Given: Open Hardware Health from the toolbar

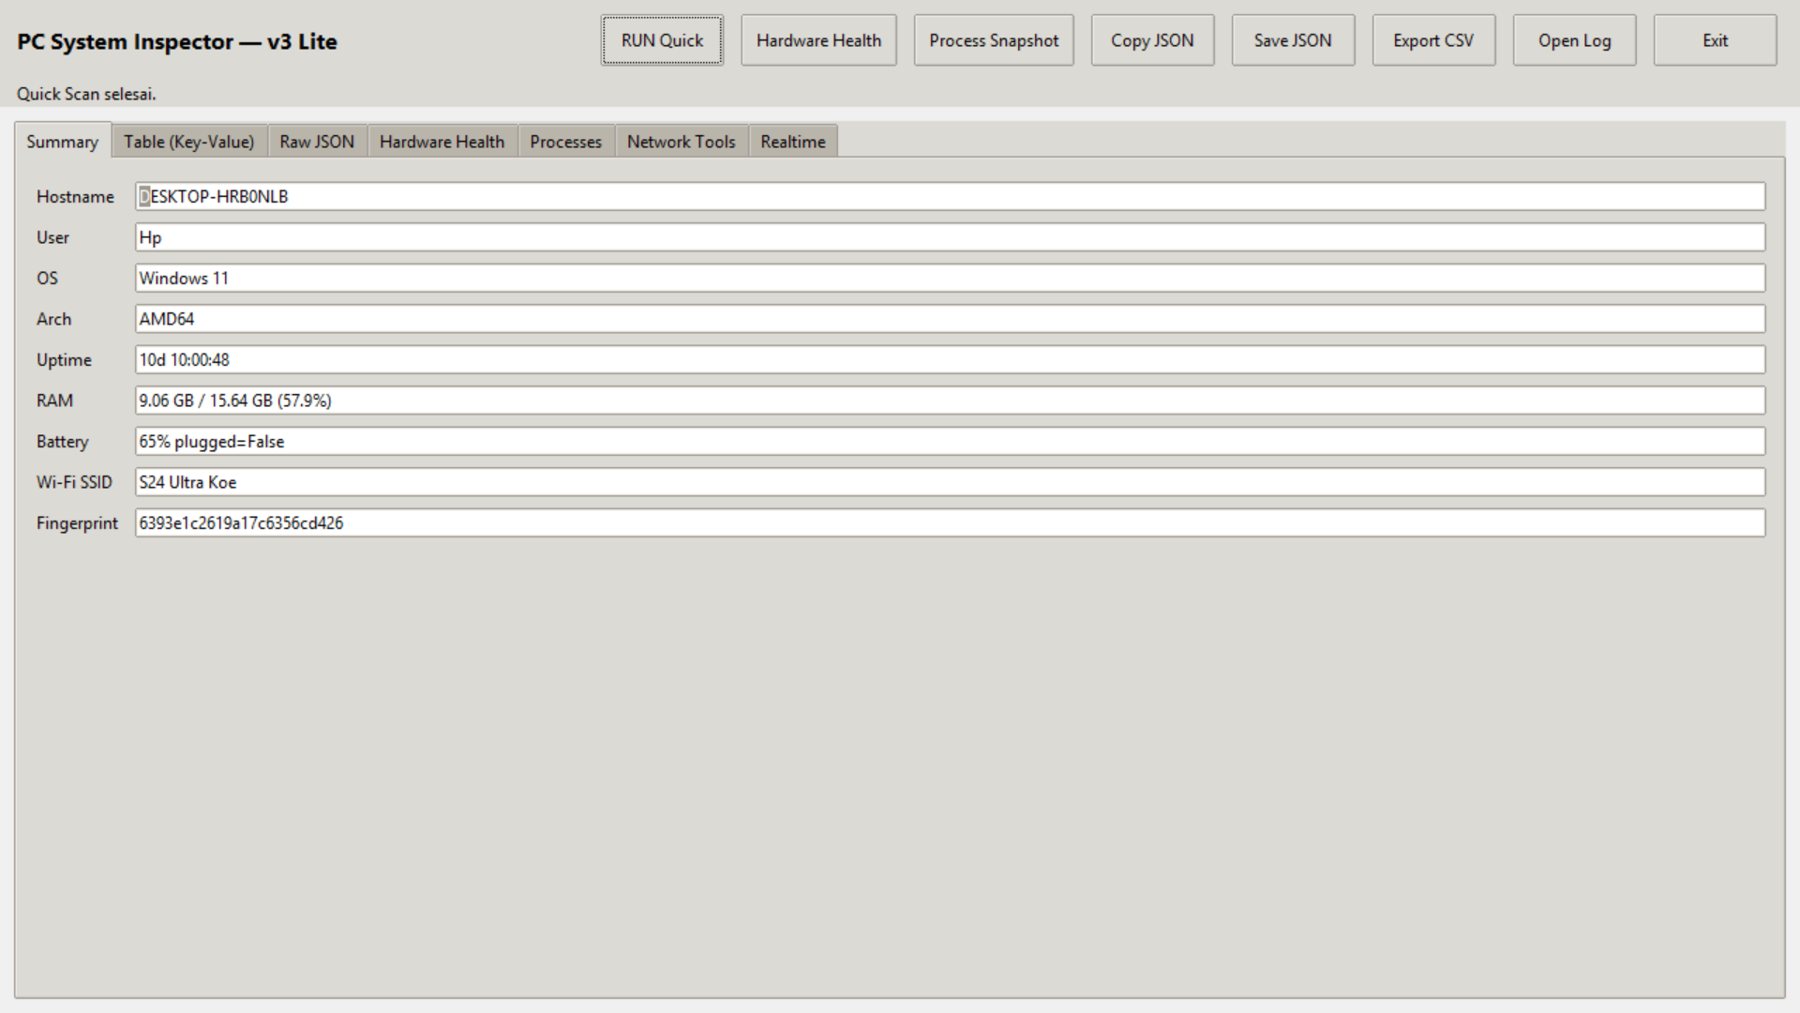Looking at the screenshot, I should coord(818,40).
